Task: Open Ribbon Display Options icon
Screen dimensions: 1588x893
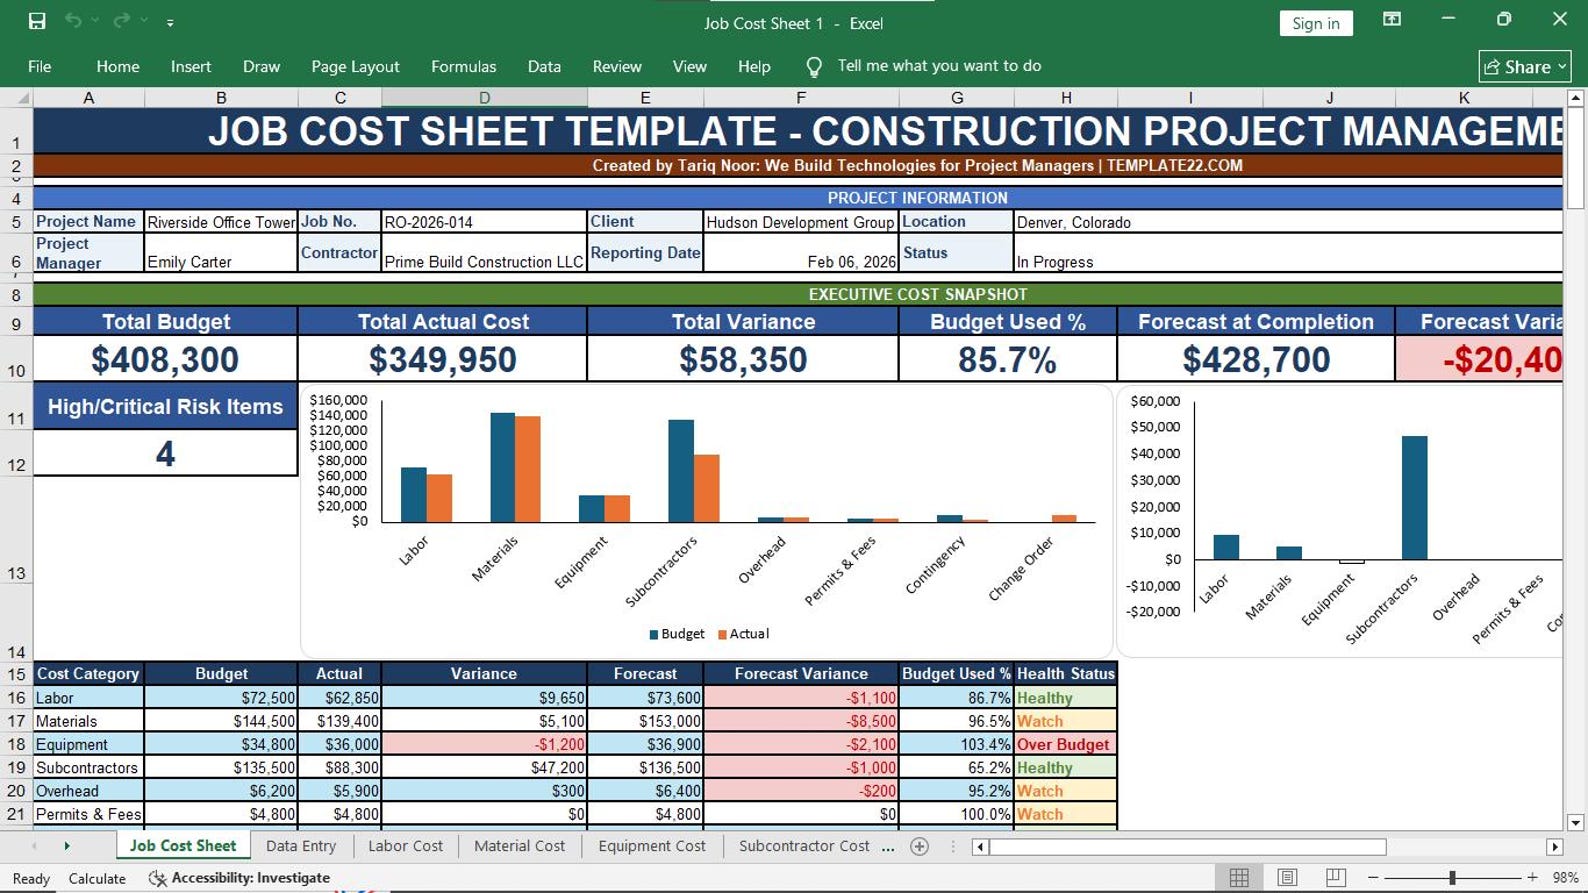Action: (1391, 19)
